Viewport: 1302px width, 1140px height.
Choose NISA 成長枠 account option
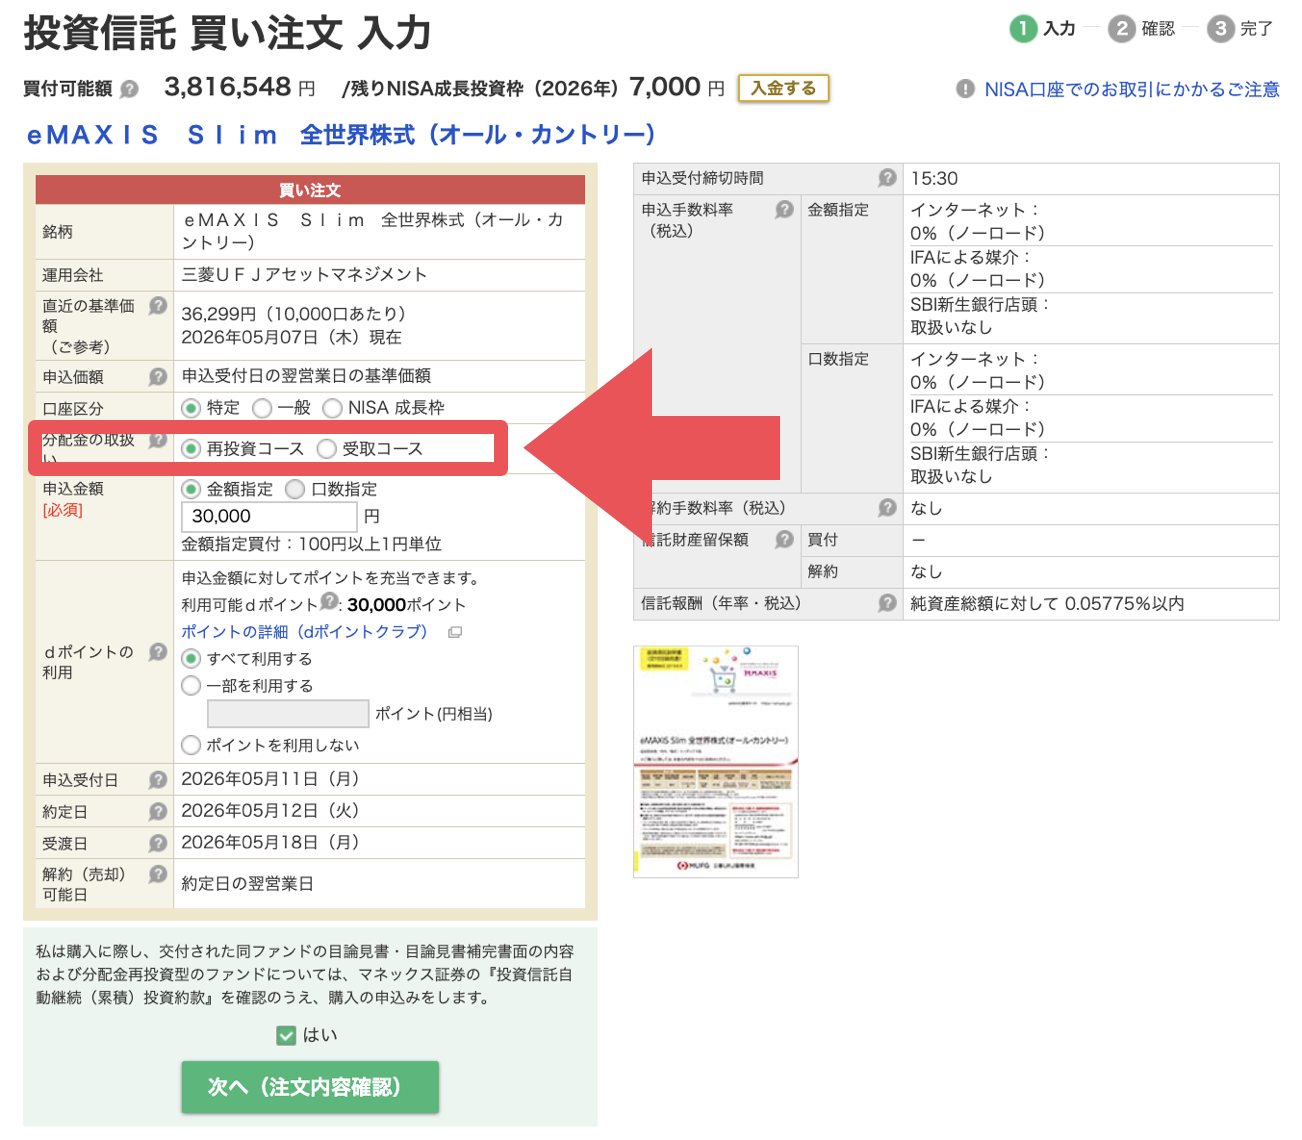point(332,408)
